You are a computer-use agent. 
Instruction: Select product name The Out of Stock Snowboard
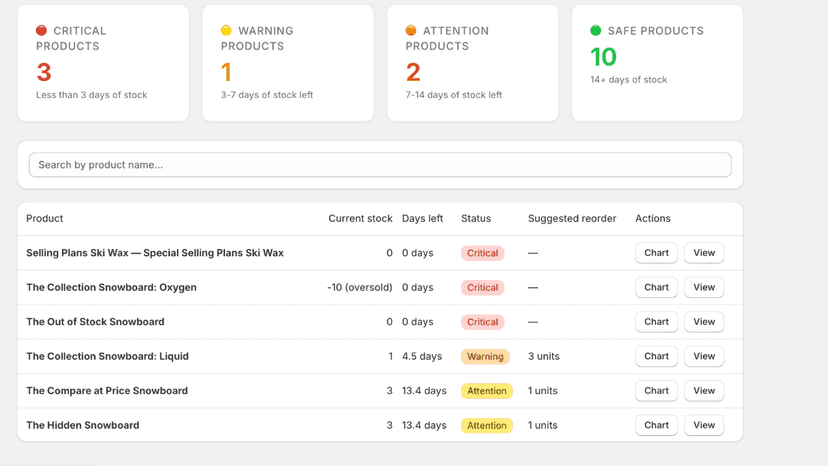pos(95,322)
